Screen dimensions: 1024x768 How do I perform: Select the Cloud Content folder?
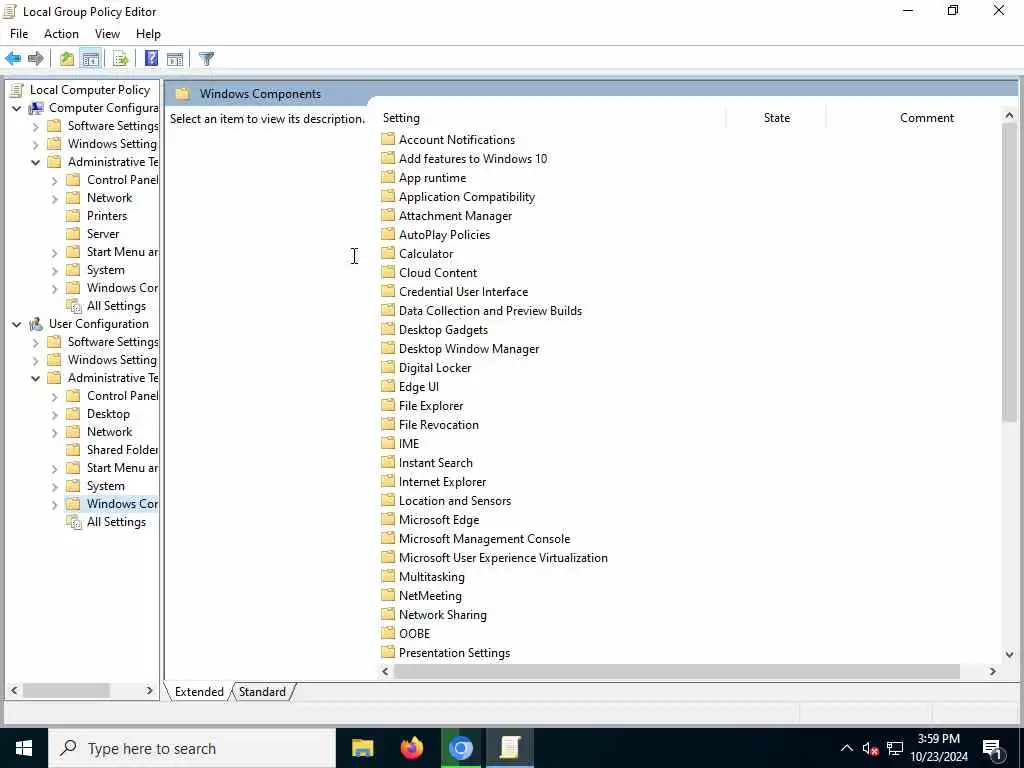(438, 272)
